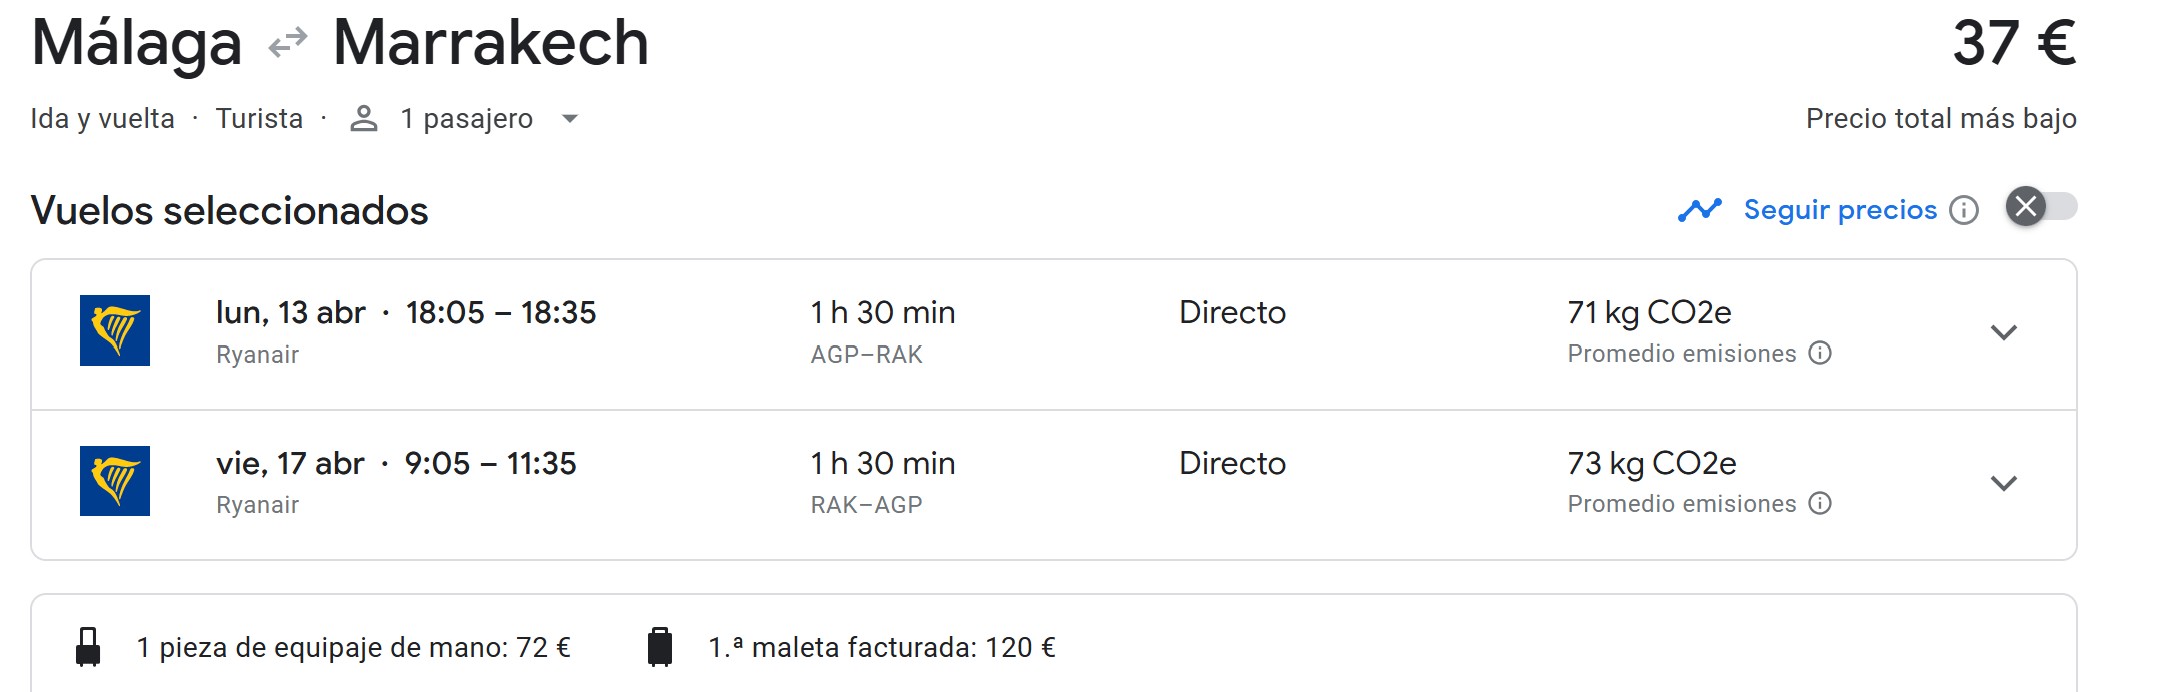
Task: Enable the Seguir precios toggle
Action: 2041,207
